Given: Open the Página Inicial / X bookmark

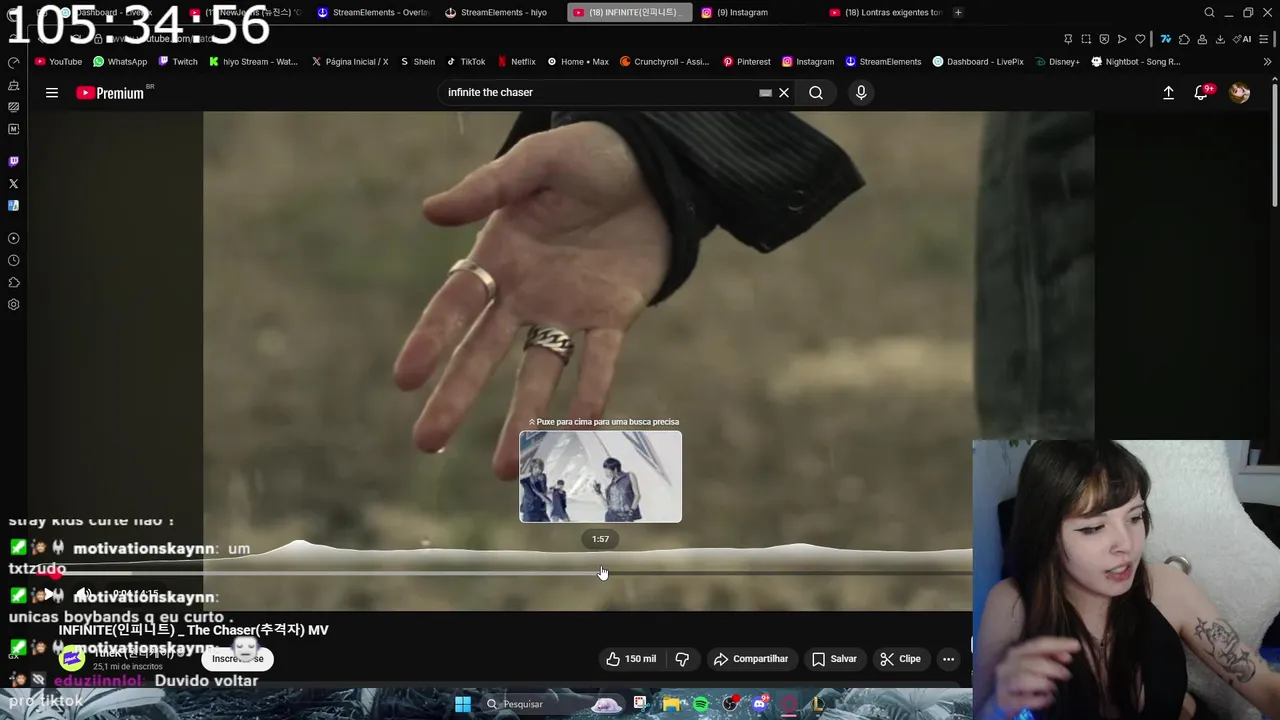Looking at the screenshot, I should (350, 62).
